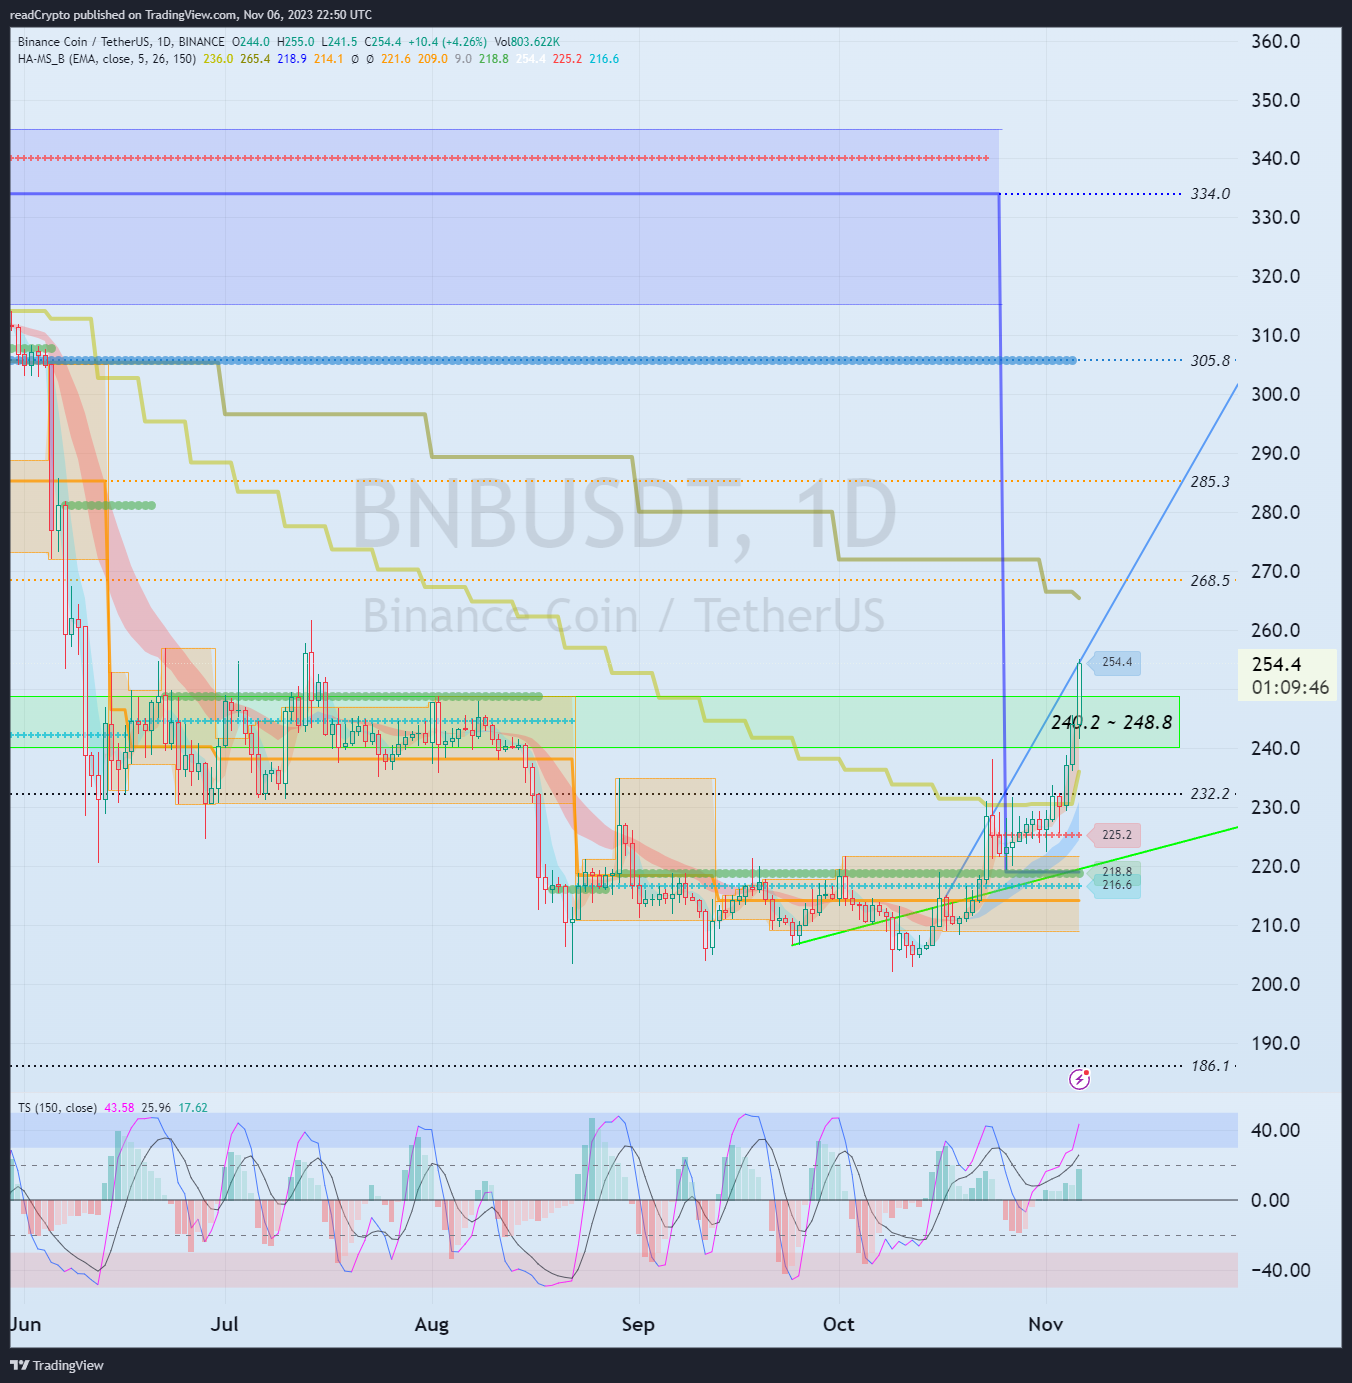Click the red 225.2 price tag on chart
Image resolution: width=1352 pixels, height=1383 pixels.
tap(1114, 835)
